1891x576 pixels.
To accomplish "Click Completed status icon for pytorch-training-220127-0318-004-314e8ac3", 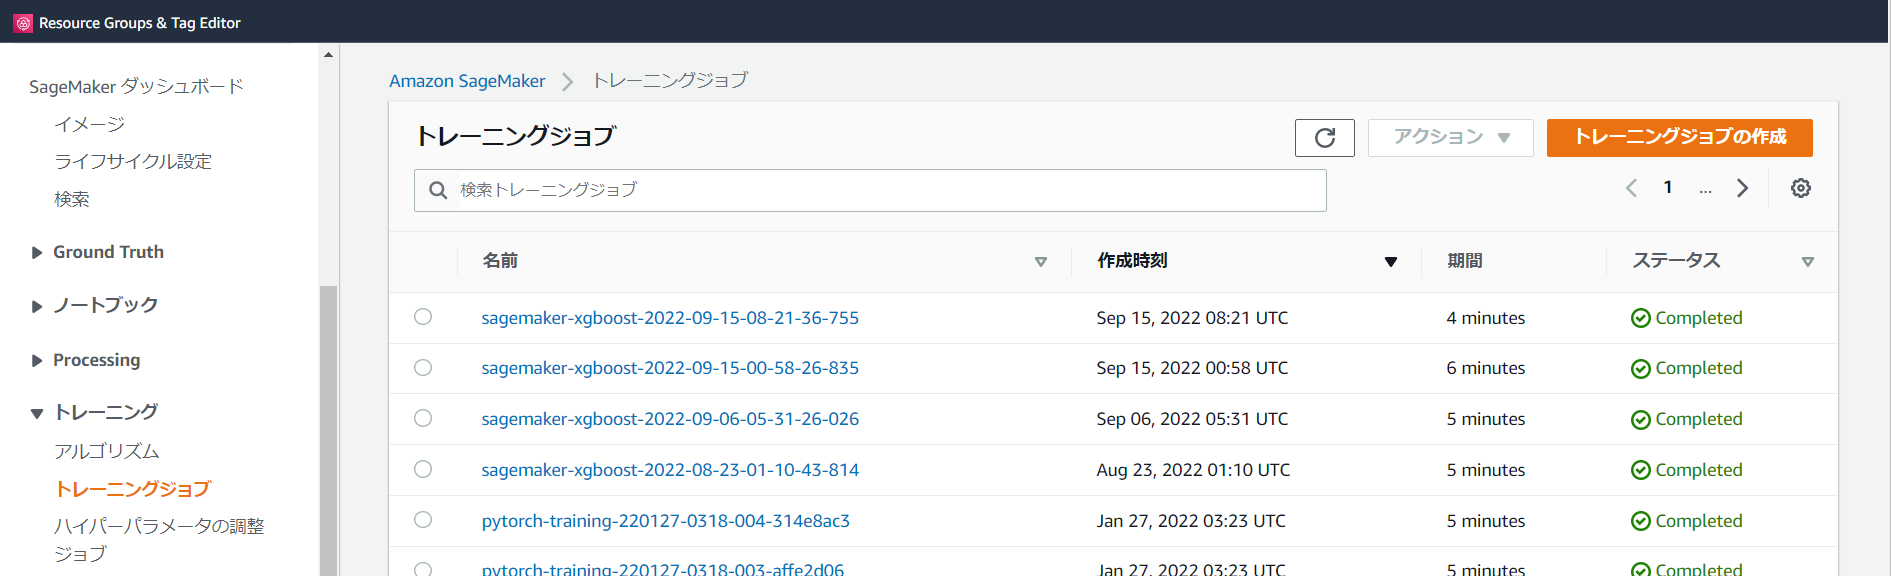I will (x=1640, y=521).
